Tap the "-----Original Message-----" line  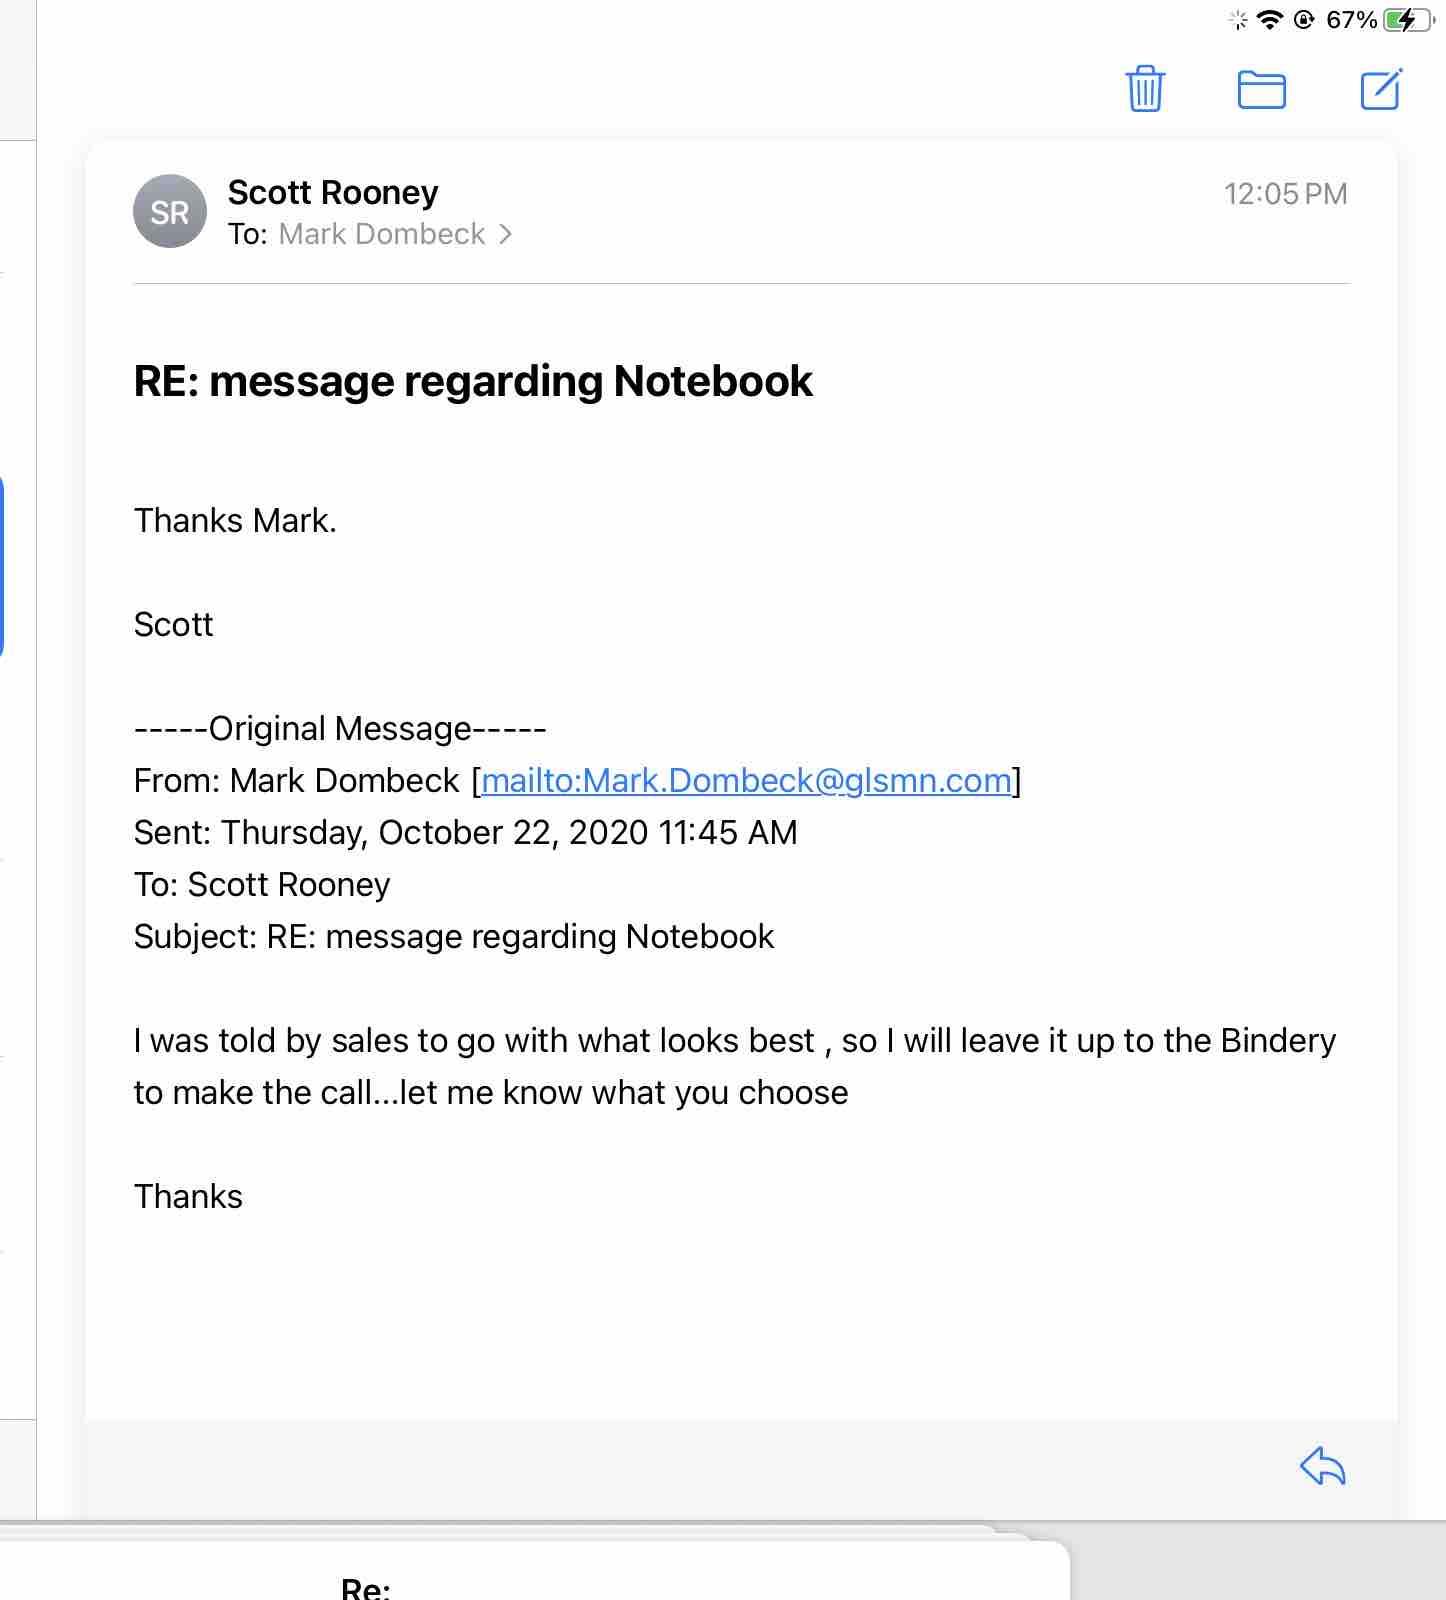340,728
